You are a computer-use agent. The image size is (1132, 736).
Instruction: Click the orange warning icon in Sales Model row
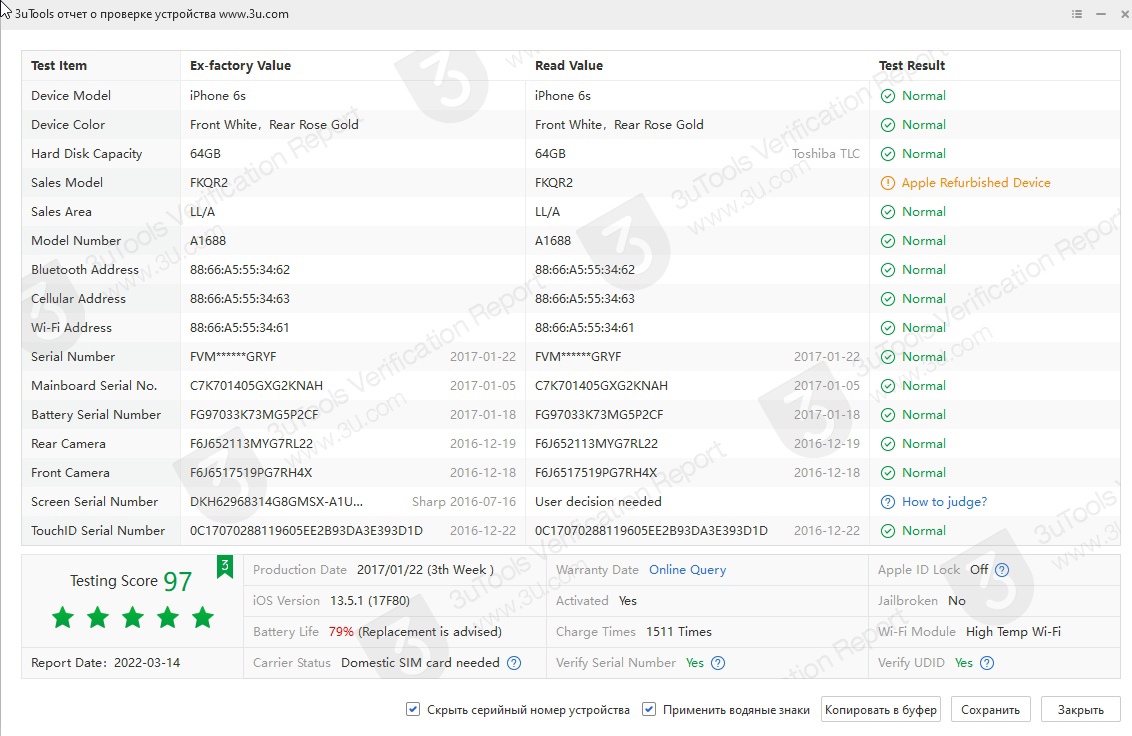(888, 183)
